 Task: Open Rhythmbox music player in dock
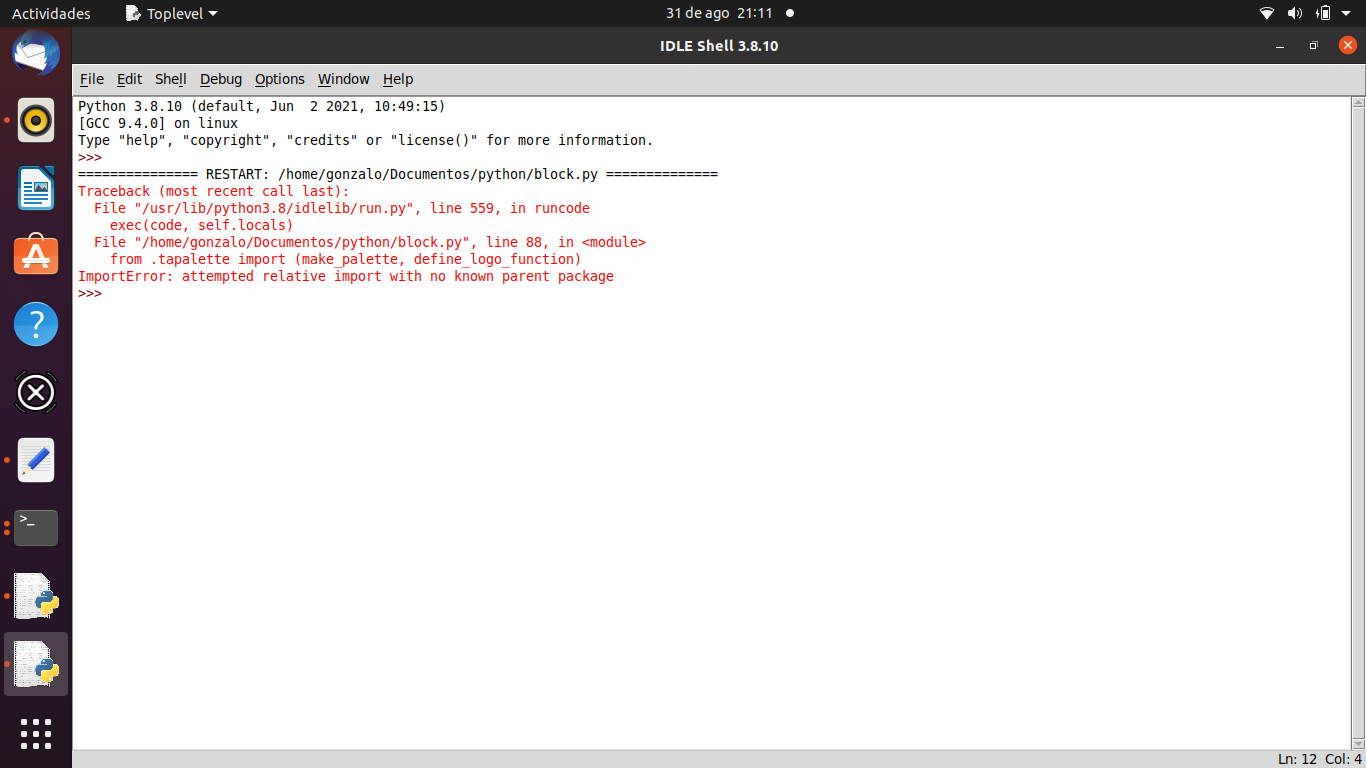pyautogui.click(x=36, y=120)
